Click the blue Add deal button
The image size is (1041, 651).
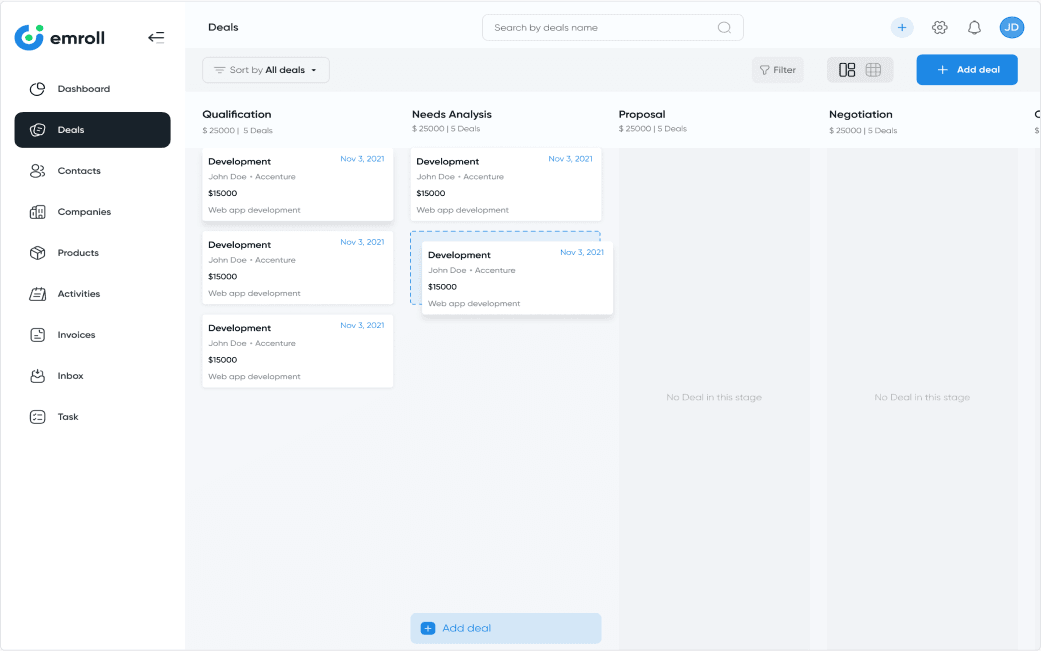[966, 69]
